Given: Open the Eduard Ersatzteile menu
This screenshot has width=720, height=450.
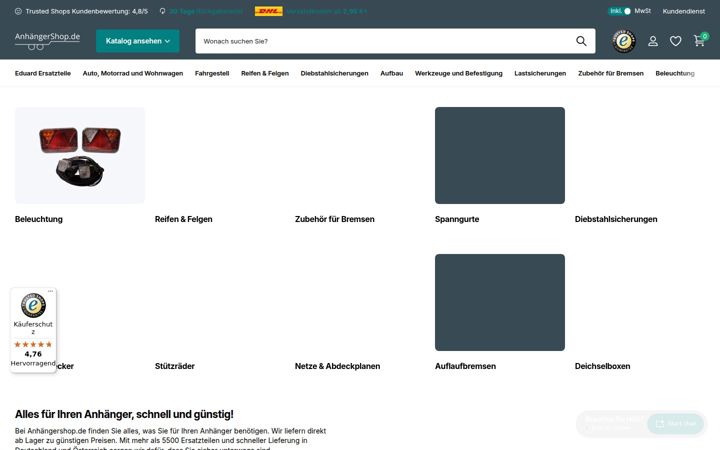Looking at the screenshot, I should coord(43,73).
